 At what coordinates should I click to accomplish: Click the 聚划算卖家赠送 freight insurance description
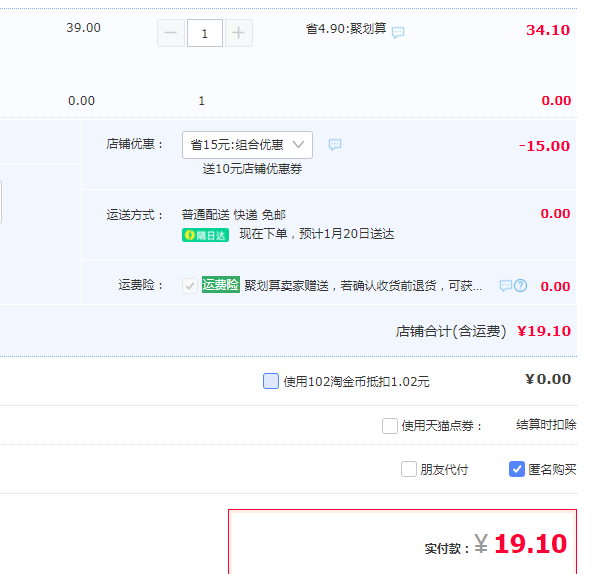(363, 286)
